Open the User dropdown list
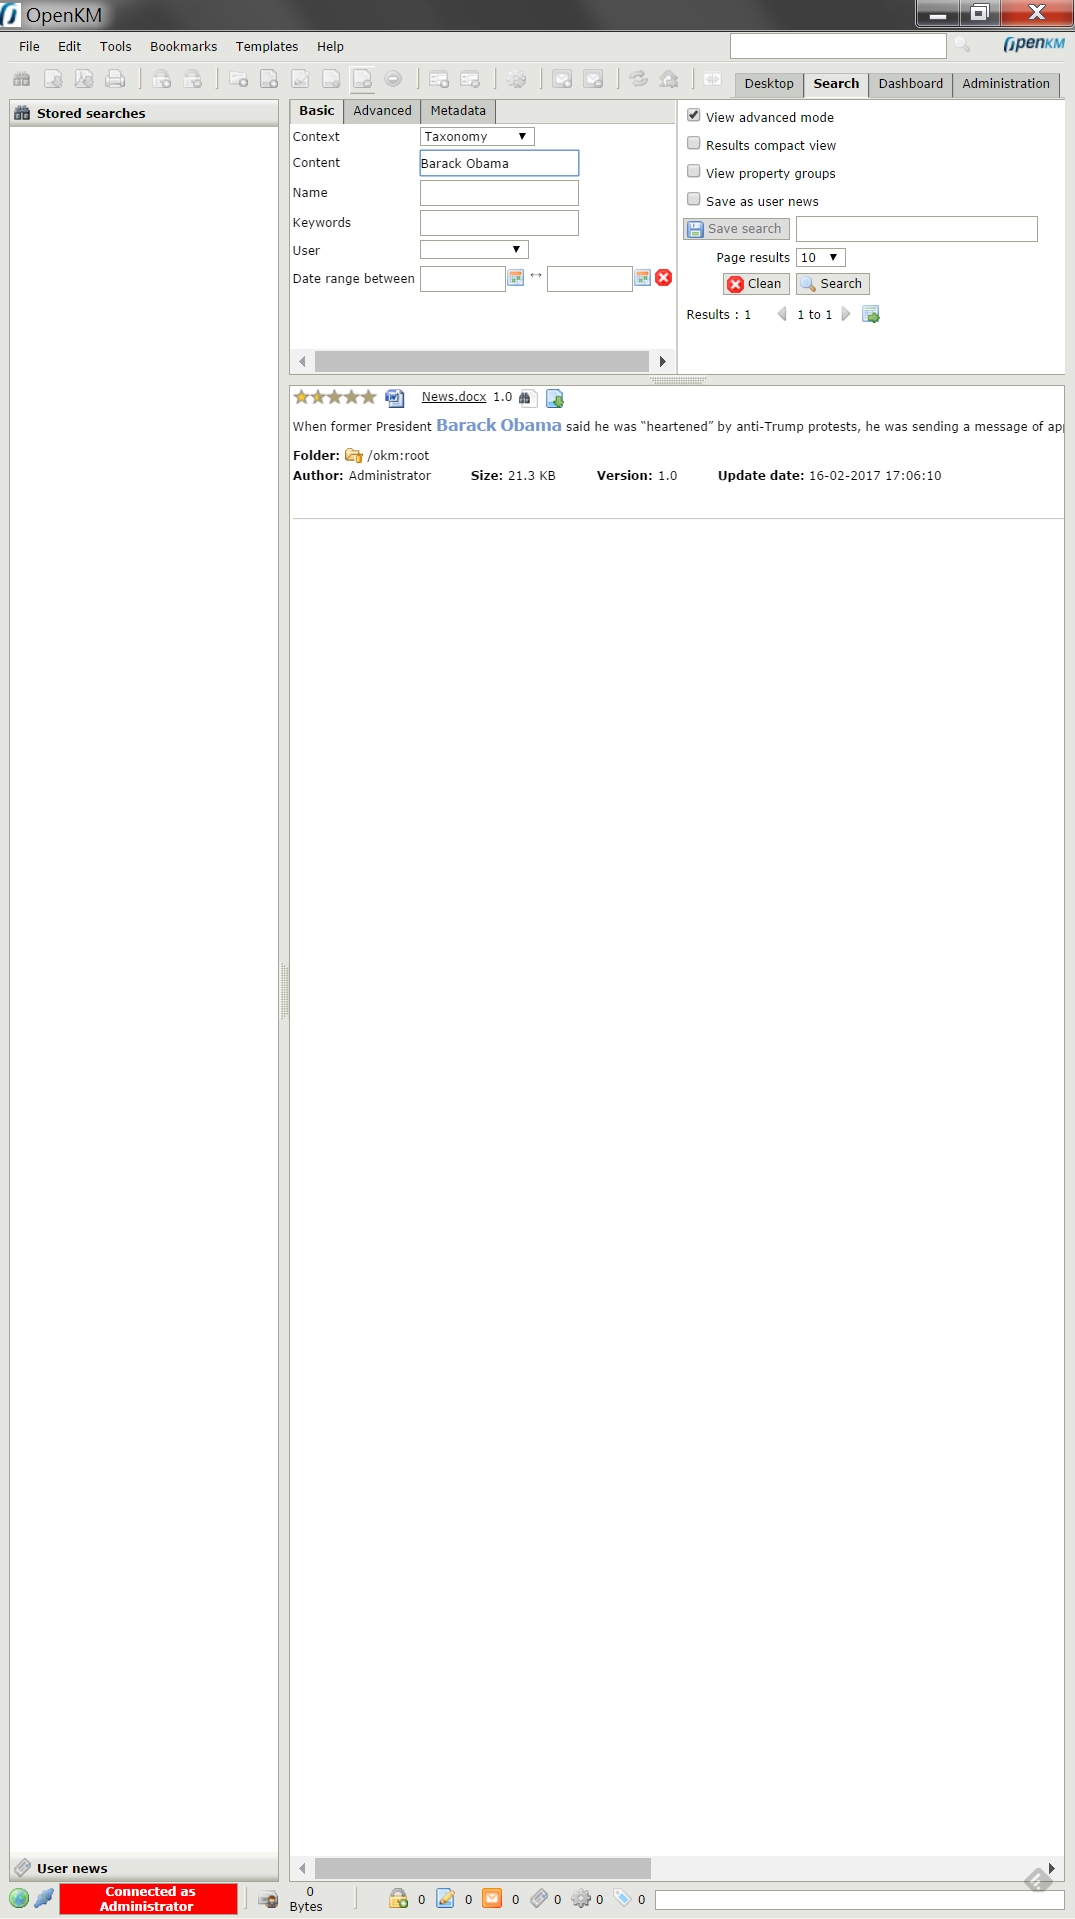 [474, 250]
